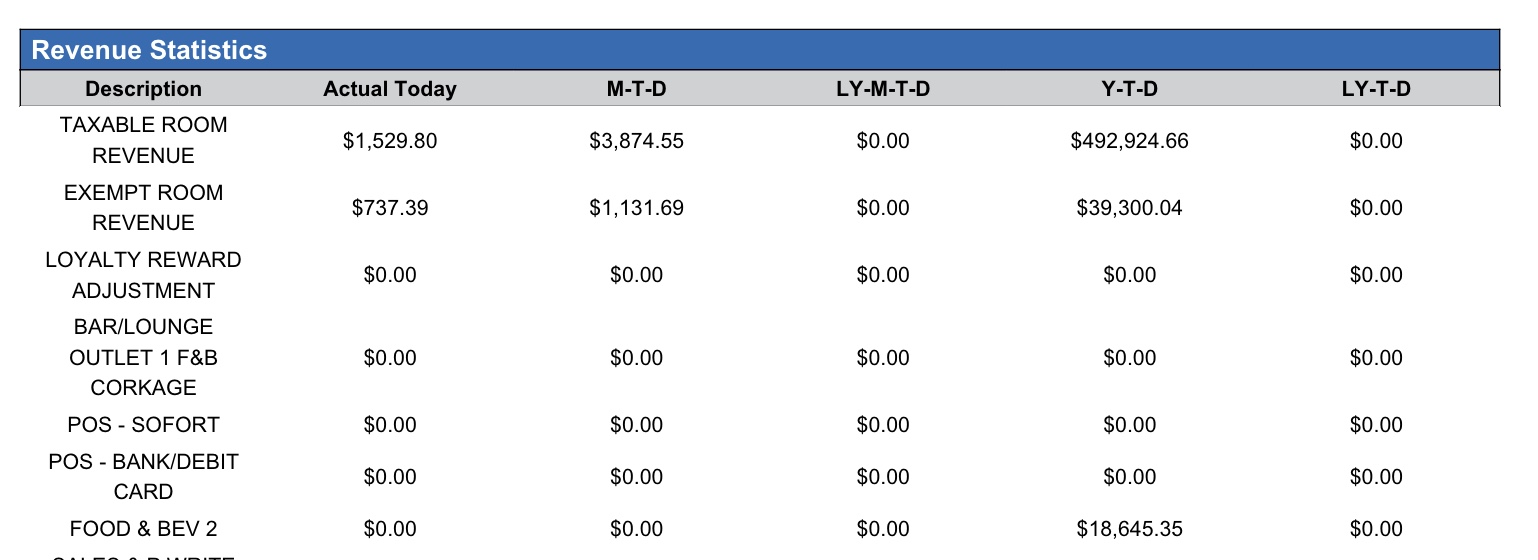
Task: Click the Y-T-D column header
Action: click(1129, 89)
